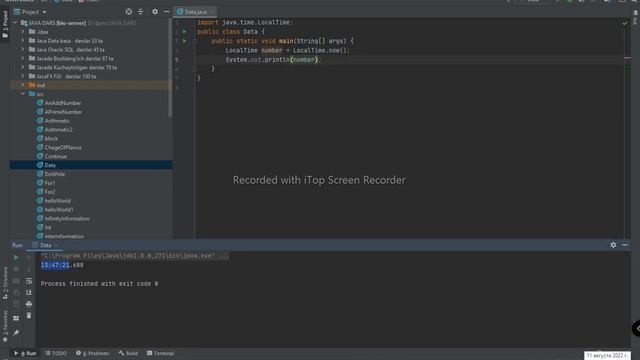Click the date tooltip at bottom right
The width and height of the screenshot is (640, 360).
tap(607, 356)
